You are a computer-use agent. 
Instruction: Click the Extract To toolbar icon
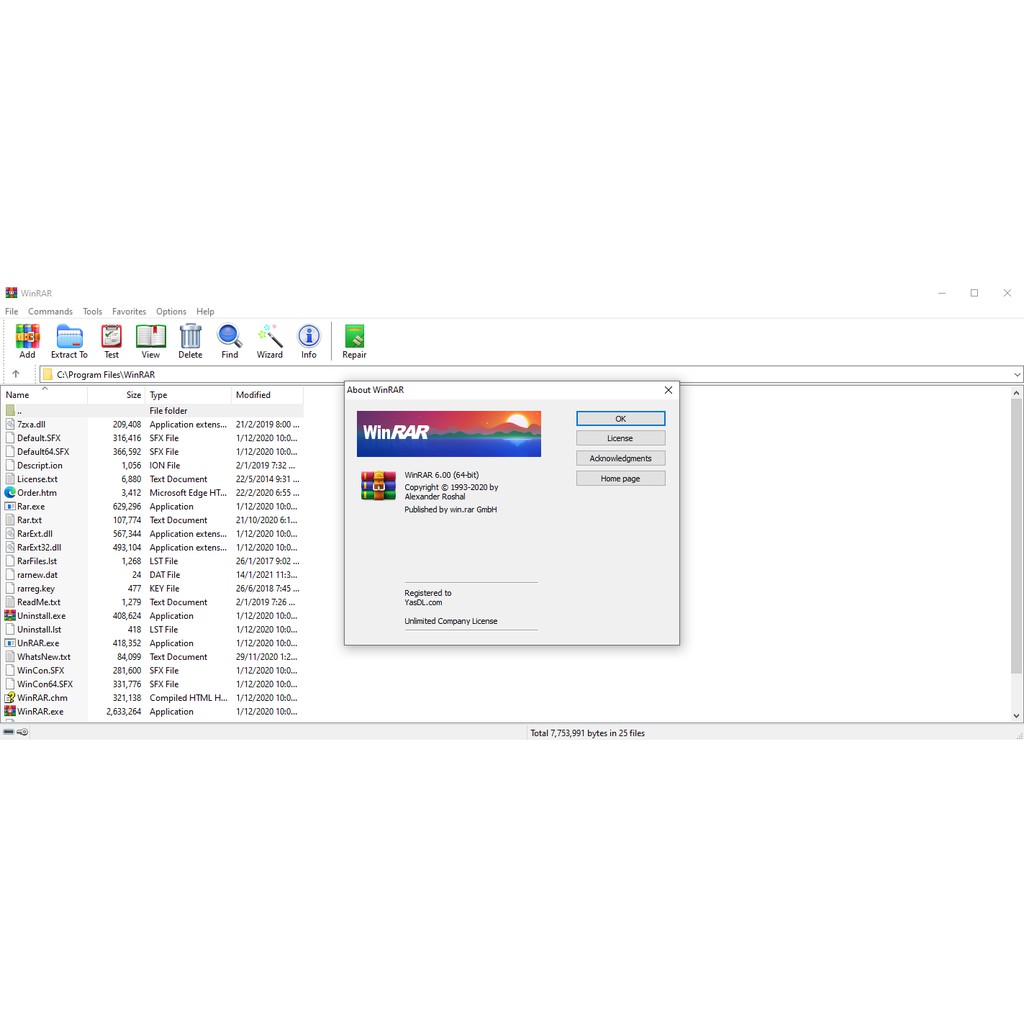coord(69,337)
